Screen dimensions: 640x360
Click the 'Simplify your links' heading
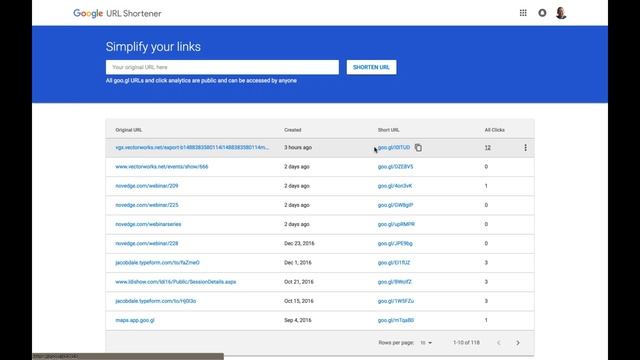pyautogui.click(x=153, y=47)
